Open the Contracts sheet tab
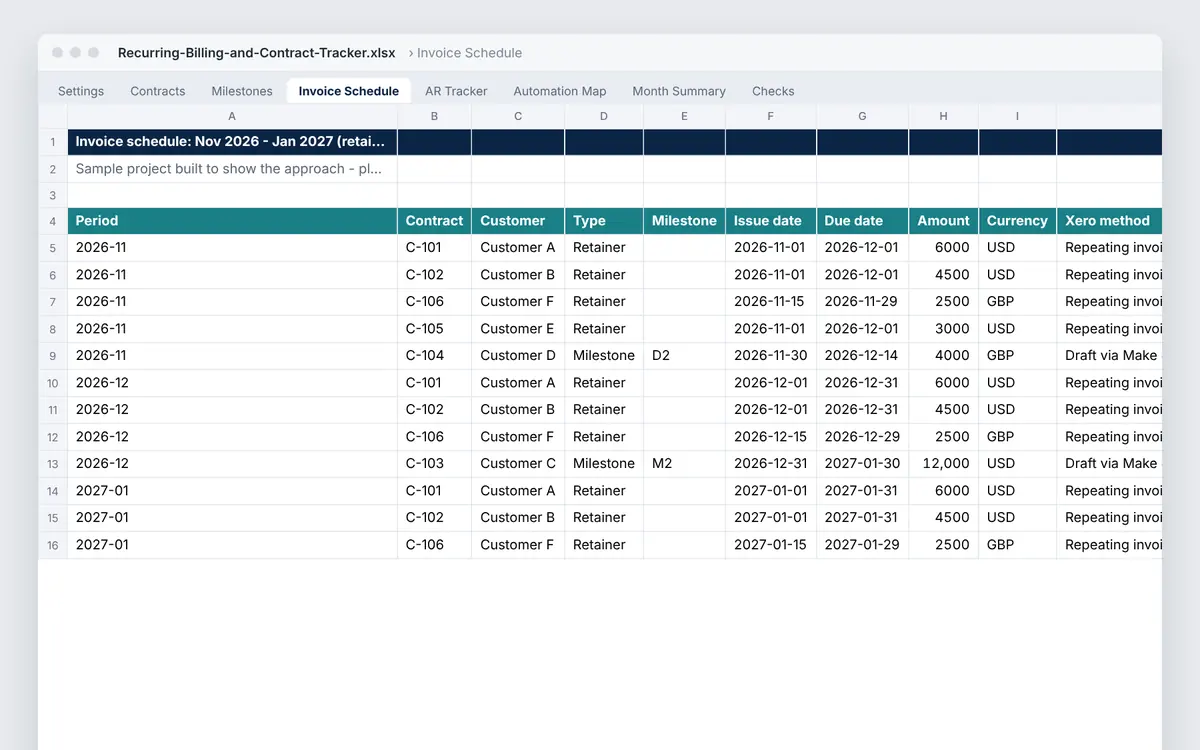 click(158, 91)
